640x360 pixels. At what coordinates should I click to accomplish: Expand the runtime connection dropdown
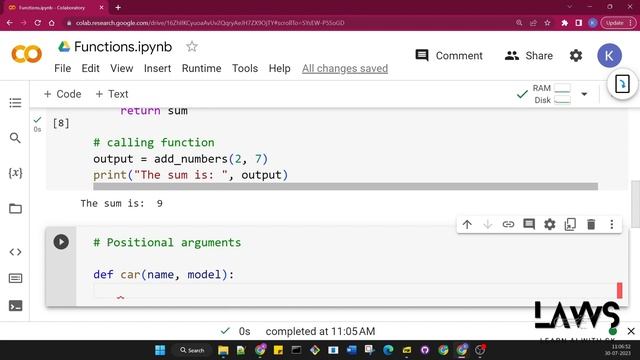point(584,94)
